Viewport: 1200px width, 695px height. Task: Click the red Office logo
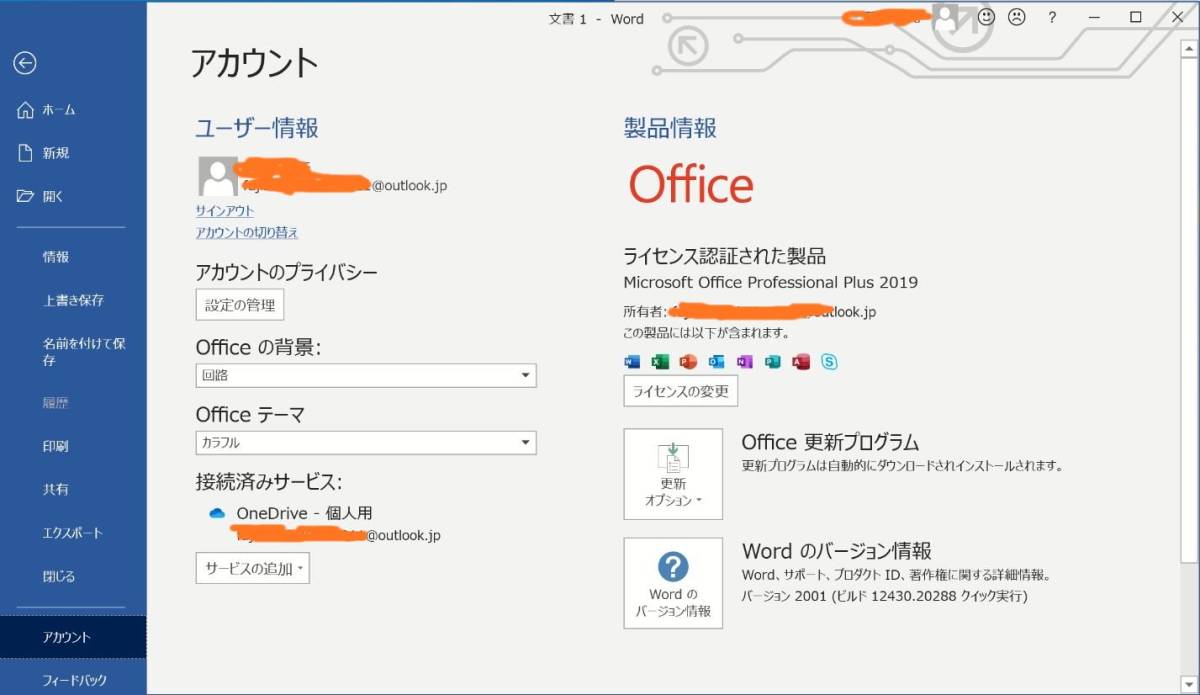point(691,184)
